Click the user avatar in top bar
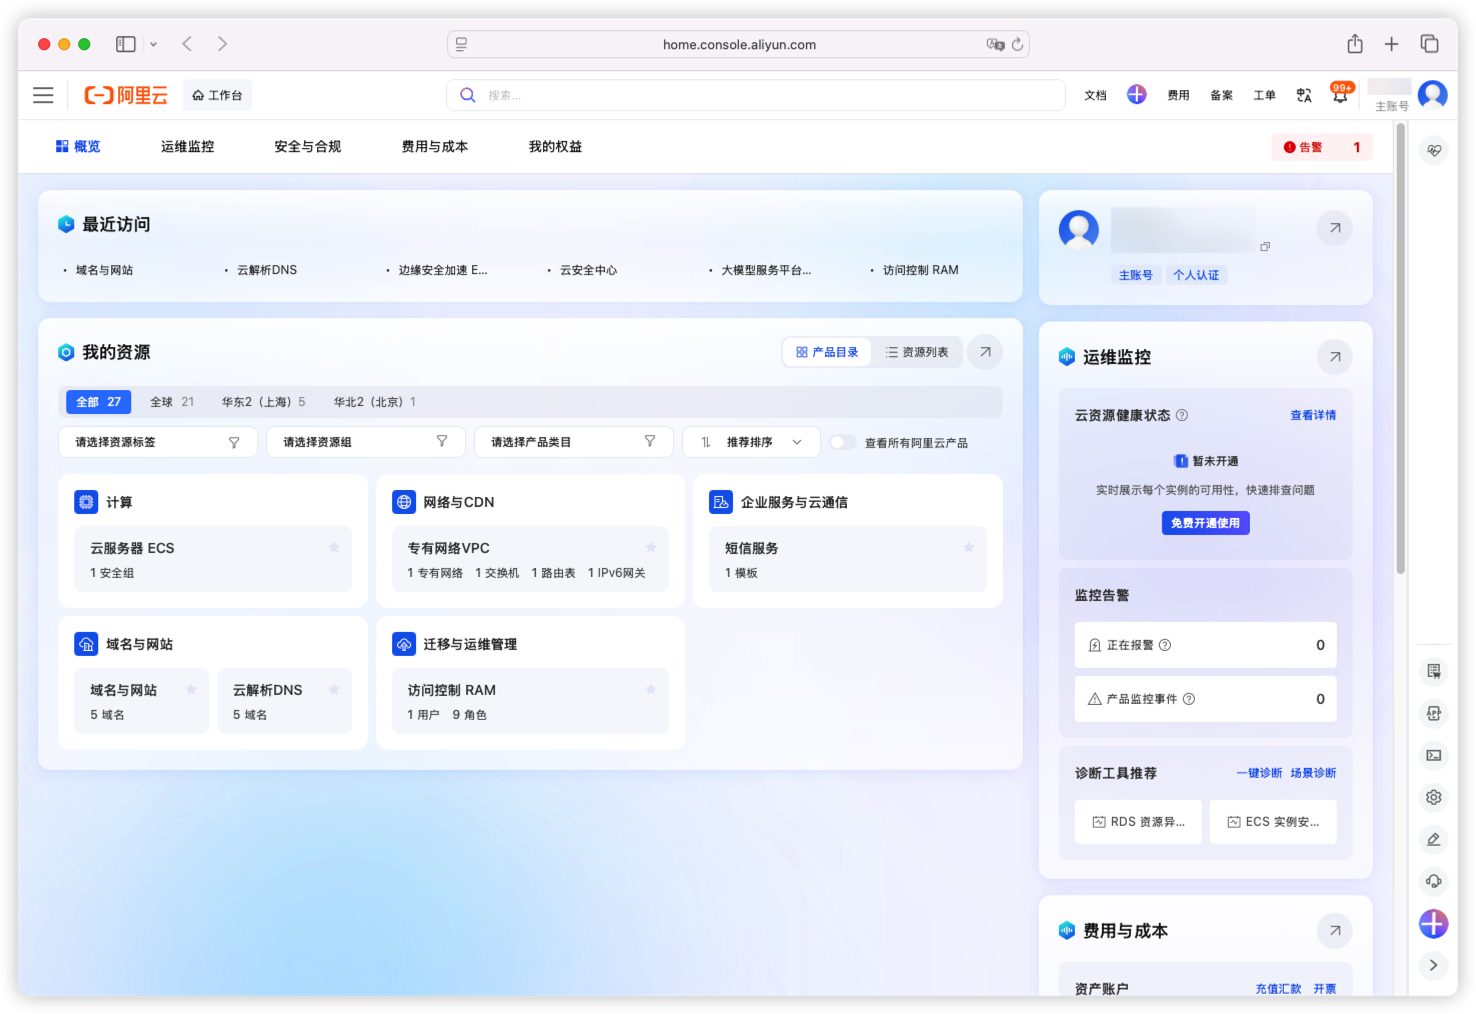1476x1014 pixels. 1433,95
